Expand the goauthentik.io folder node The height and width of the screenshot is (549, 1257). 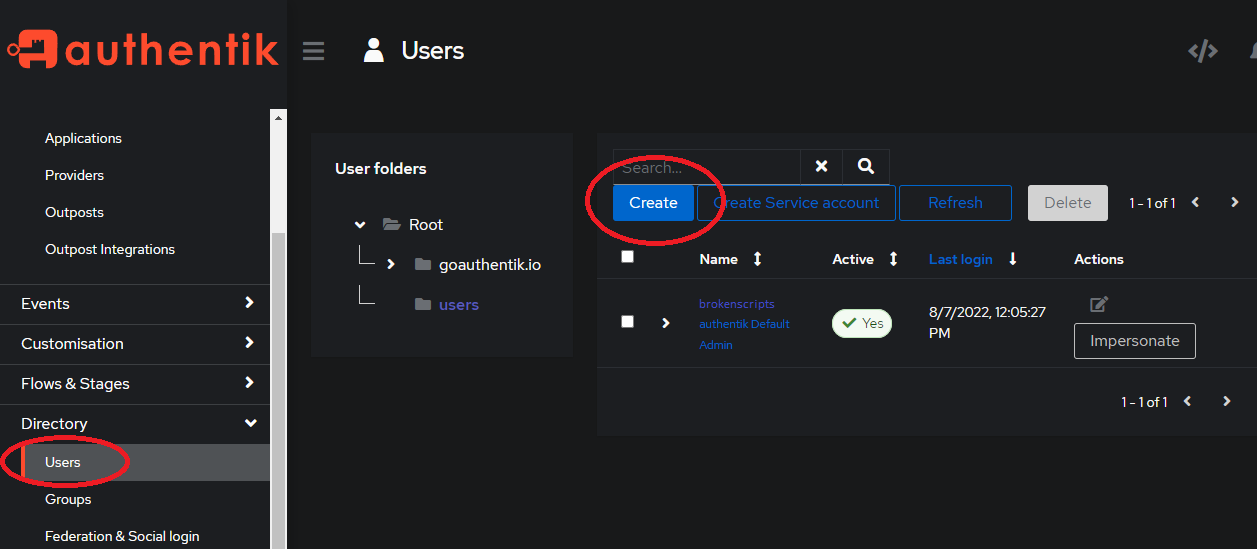pos(391,265)
